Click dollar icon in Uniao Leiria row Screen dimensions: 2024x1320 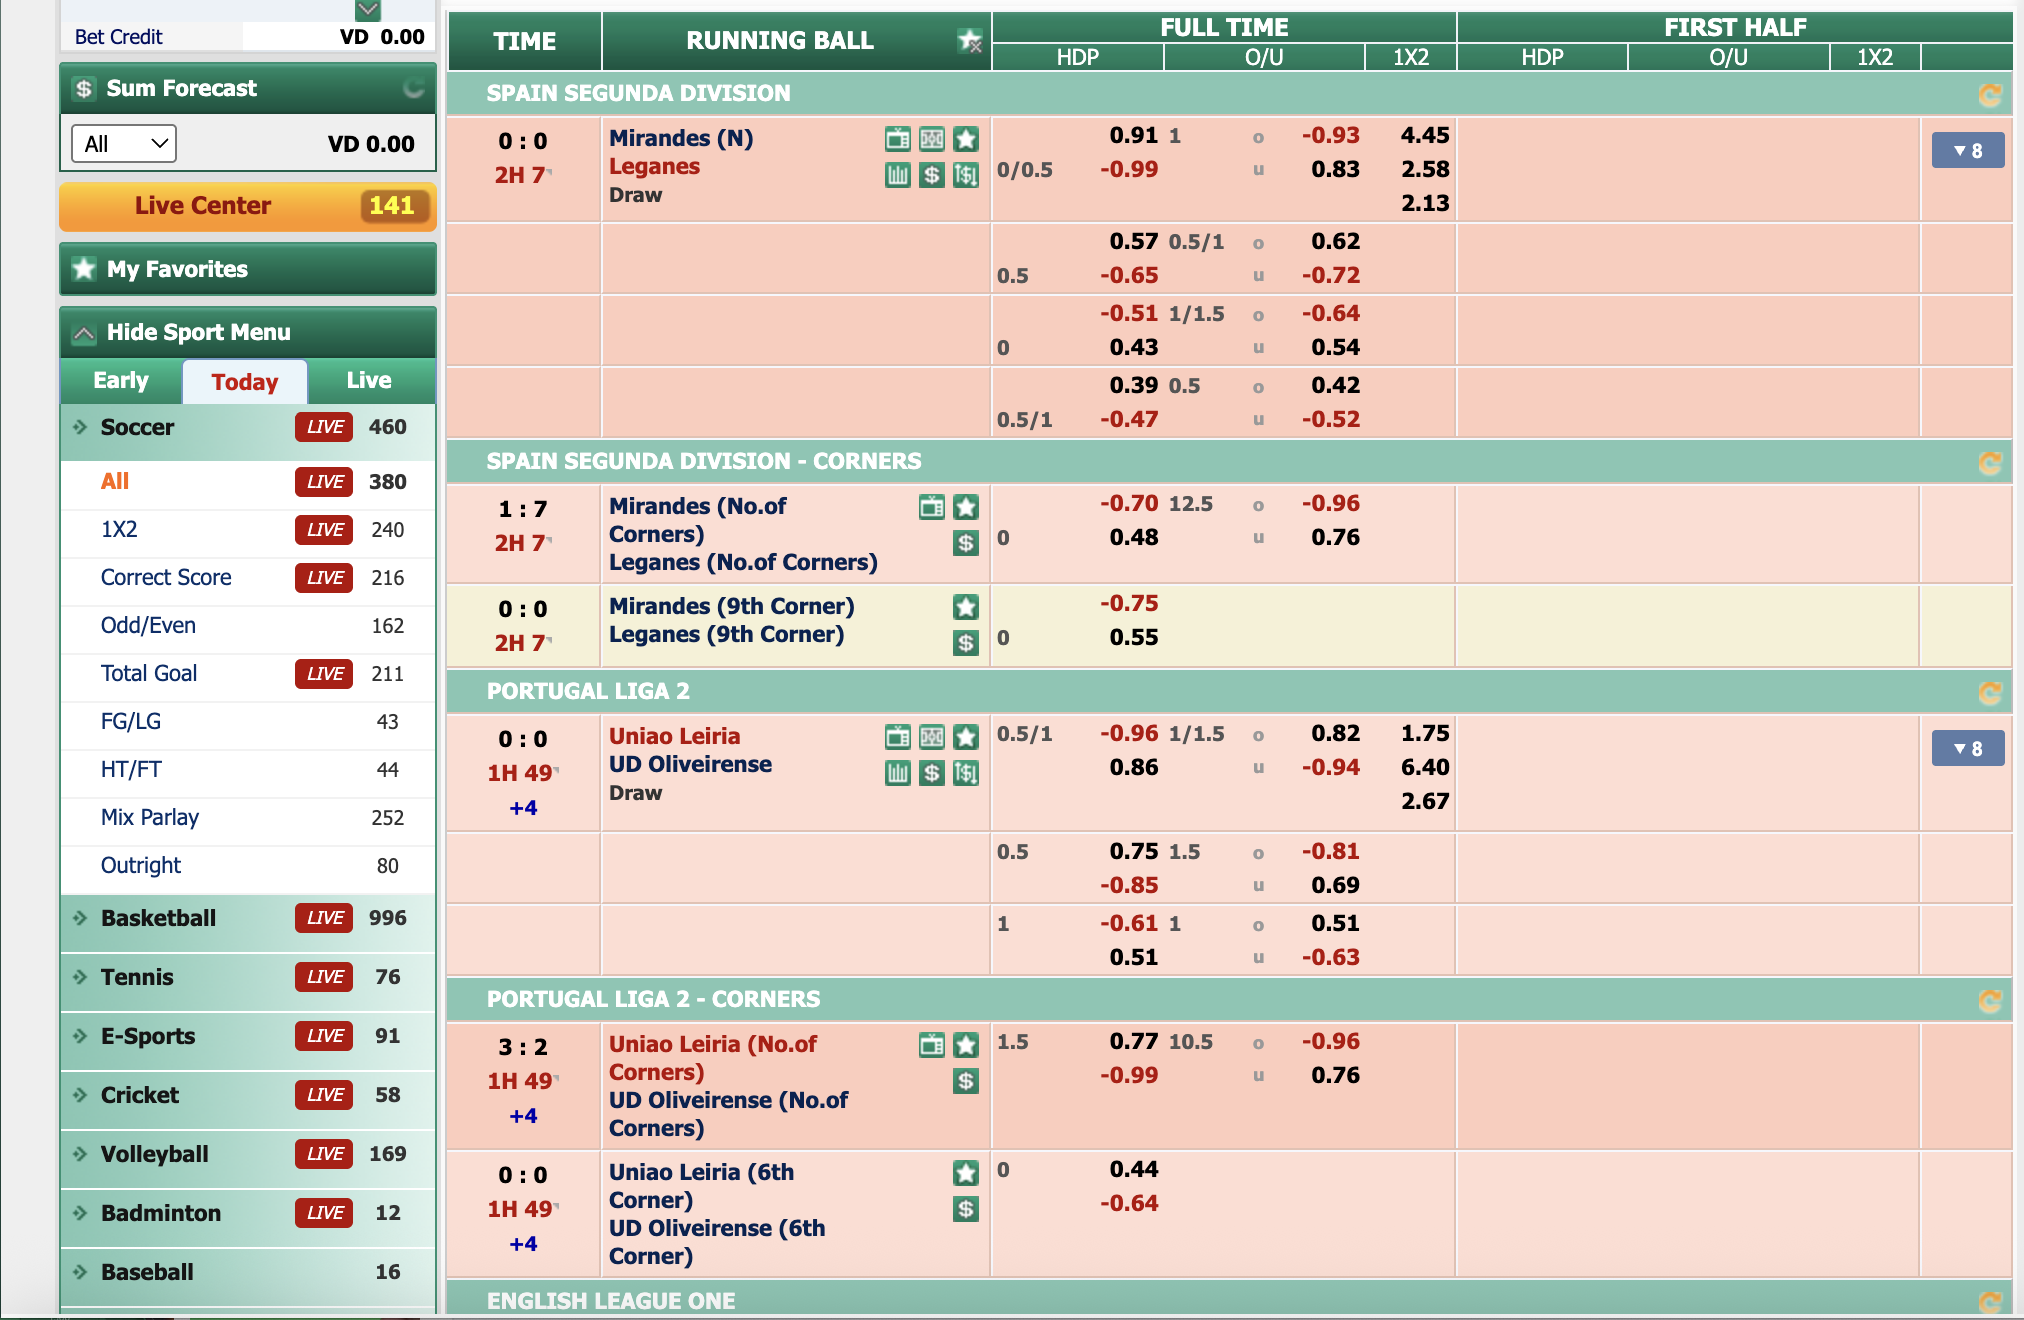pyautogui.click(x=931, y=773)
